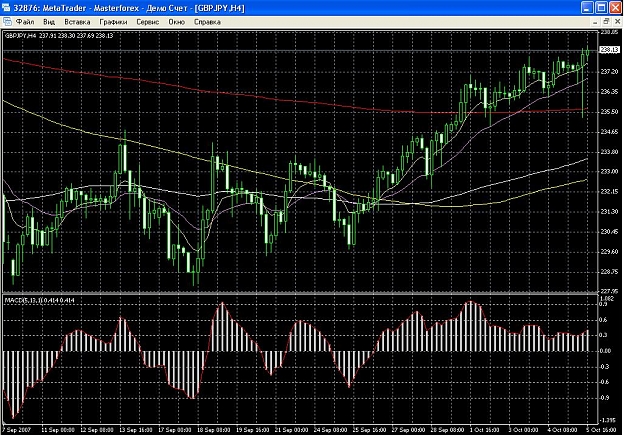Open the Окно menu

click(177, 22)
